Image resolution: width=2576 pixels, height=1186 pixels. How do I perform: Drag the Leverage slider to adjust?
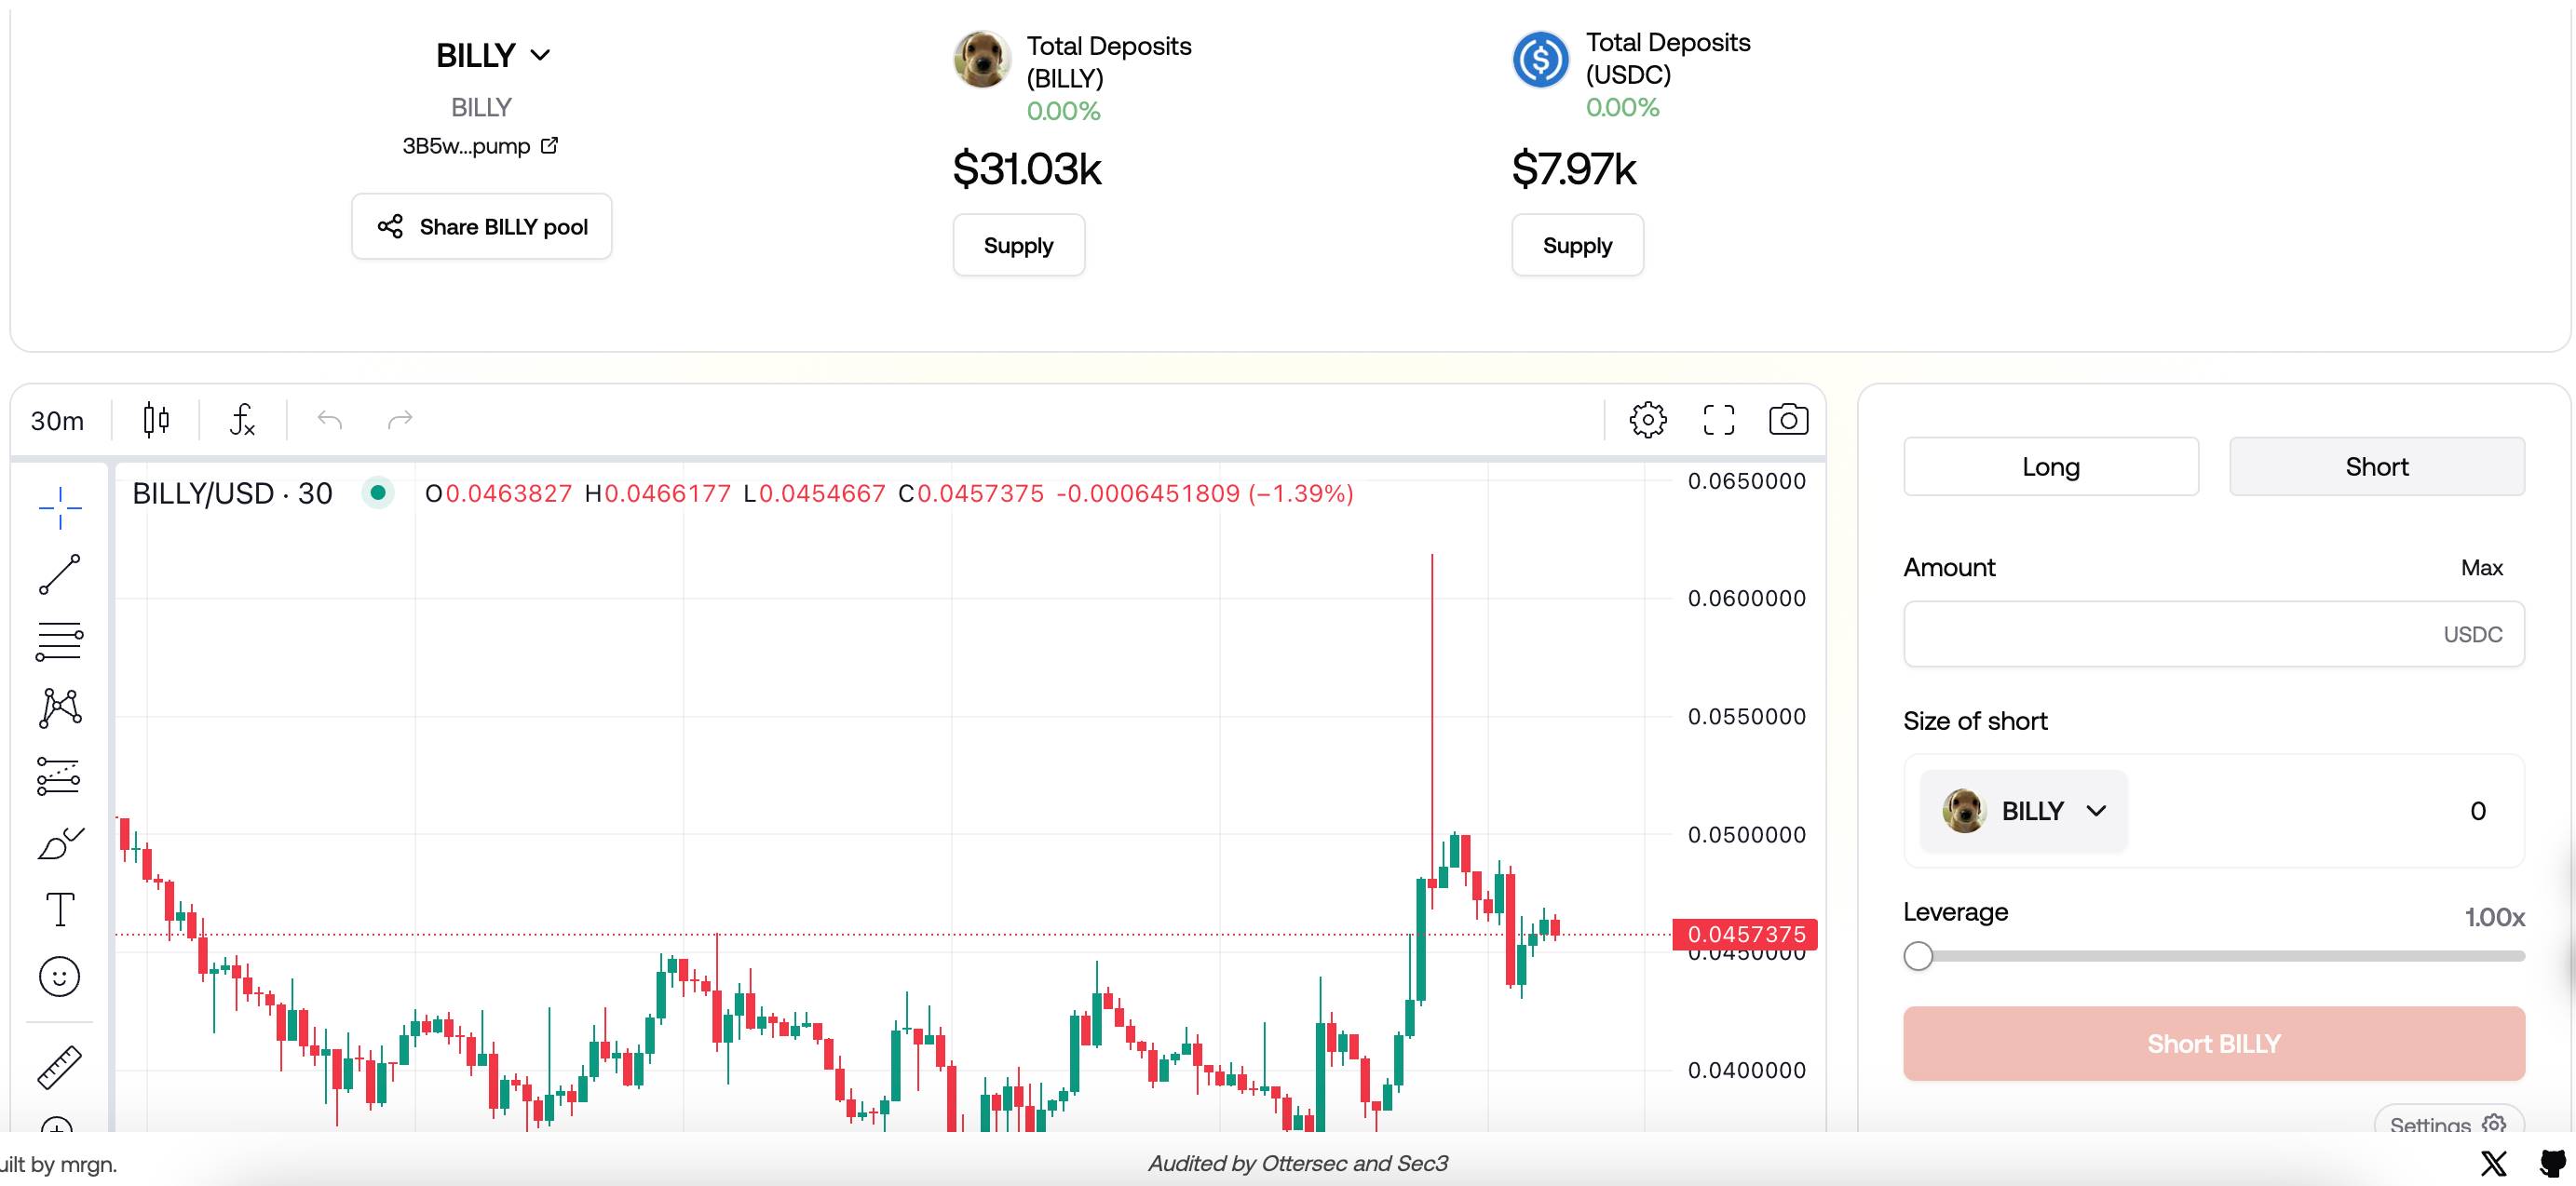point(1918,956)
